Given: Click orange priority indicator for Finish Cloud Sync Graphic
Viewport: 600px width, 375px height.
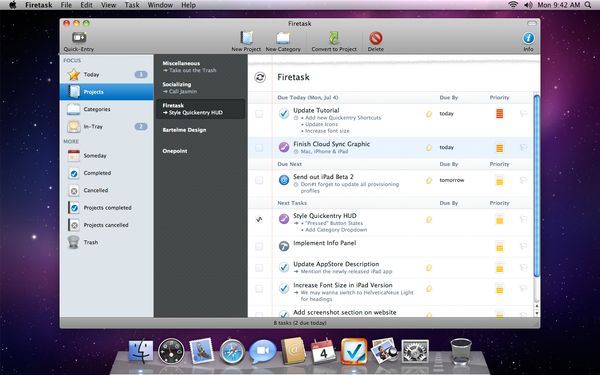Looking at the screenshot, I should (499, 148).
